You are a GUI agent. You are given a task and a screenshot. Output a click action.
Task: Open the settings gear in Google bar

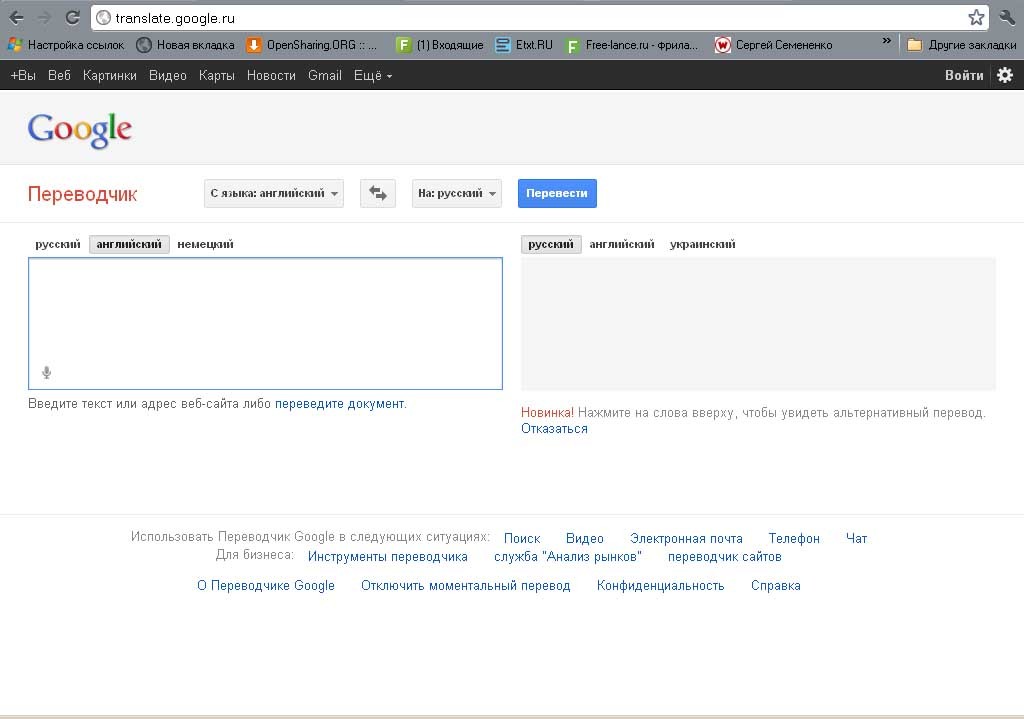(x=1005, y=75)
